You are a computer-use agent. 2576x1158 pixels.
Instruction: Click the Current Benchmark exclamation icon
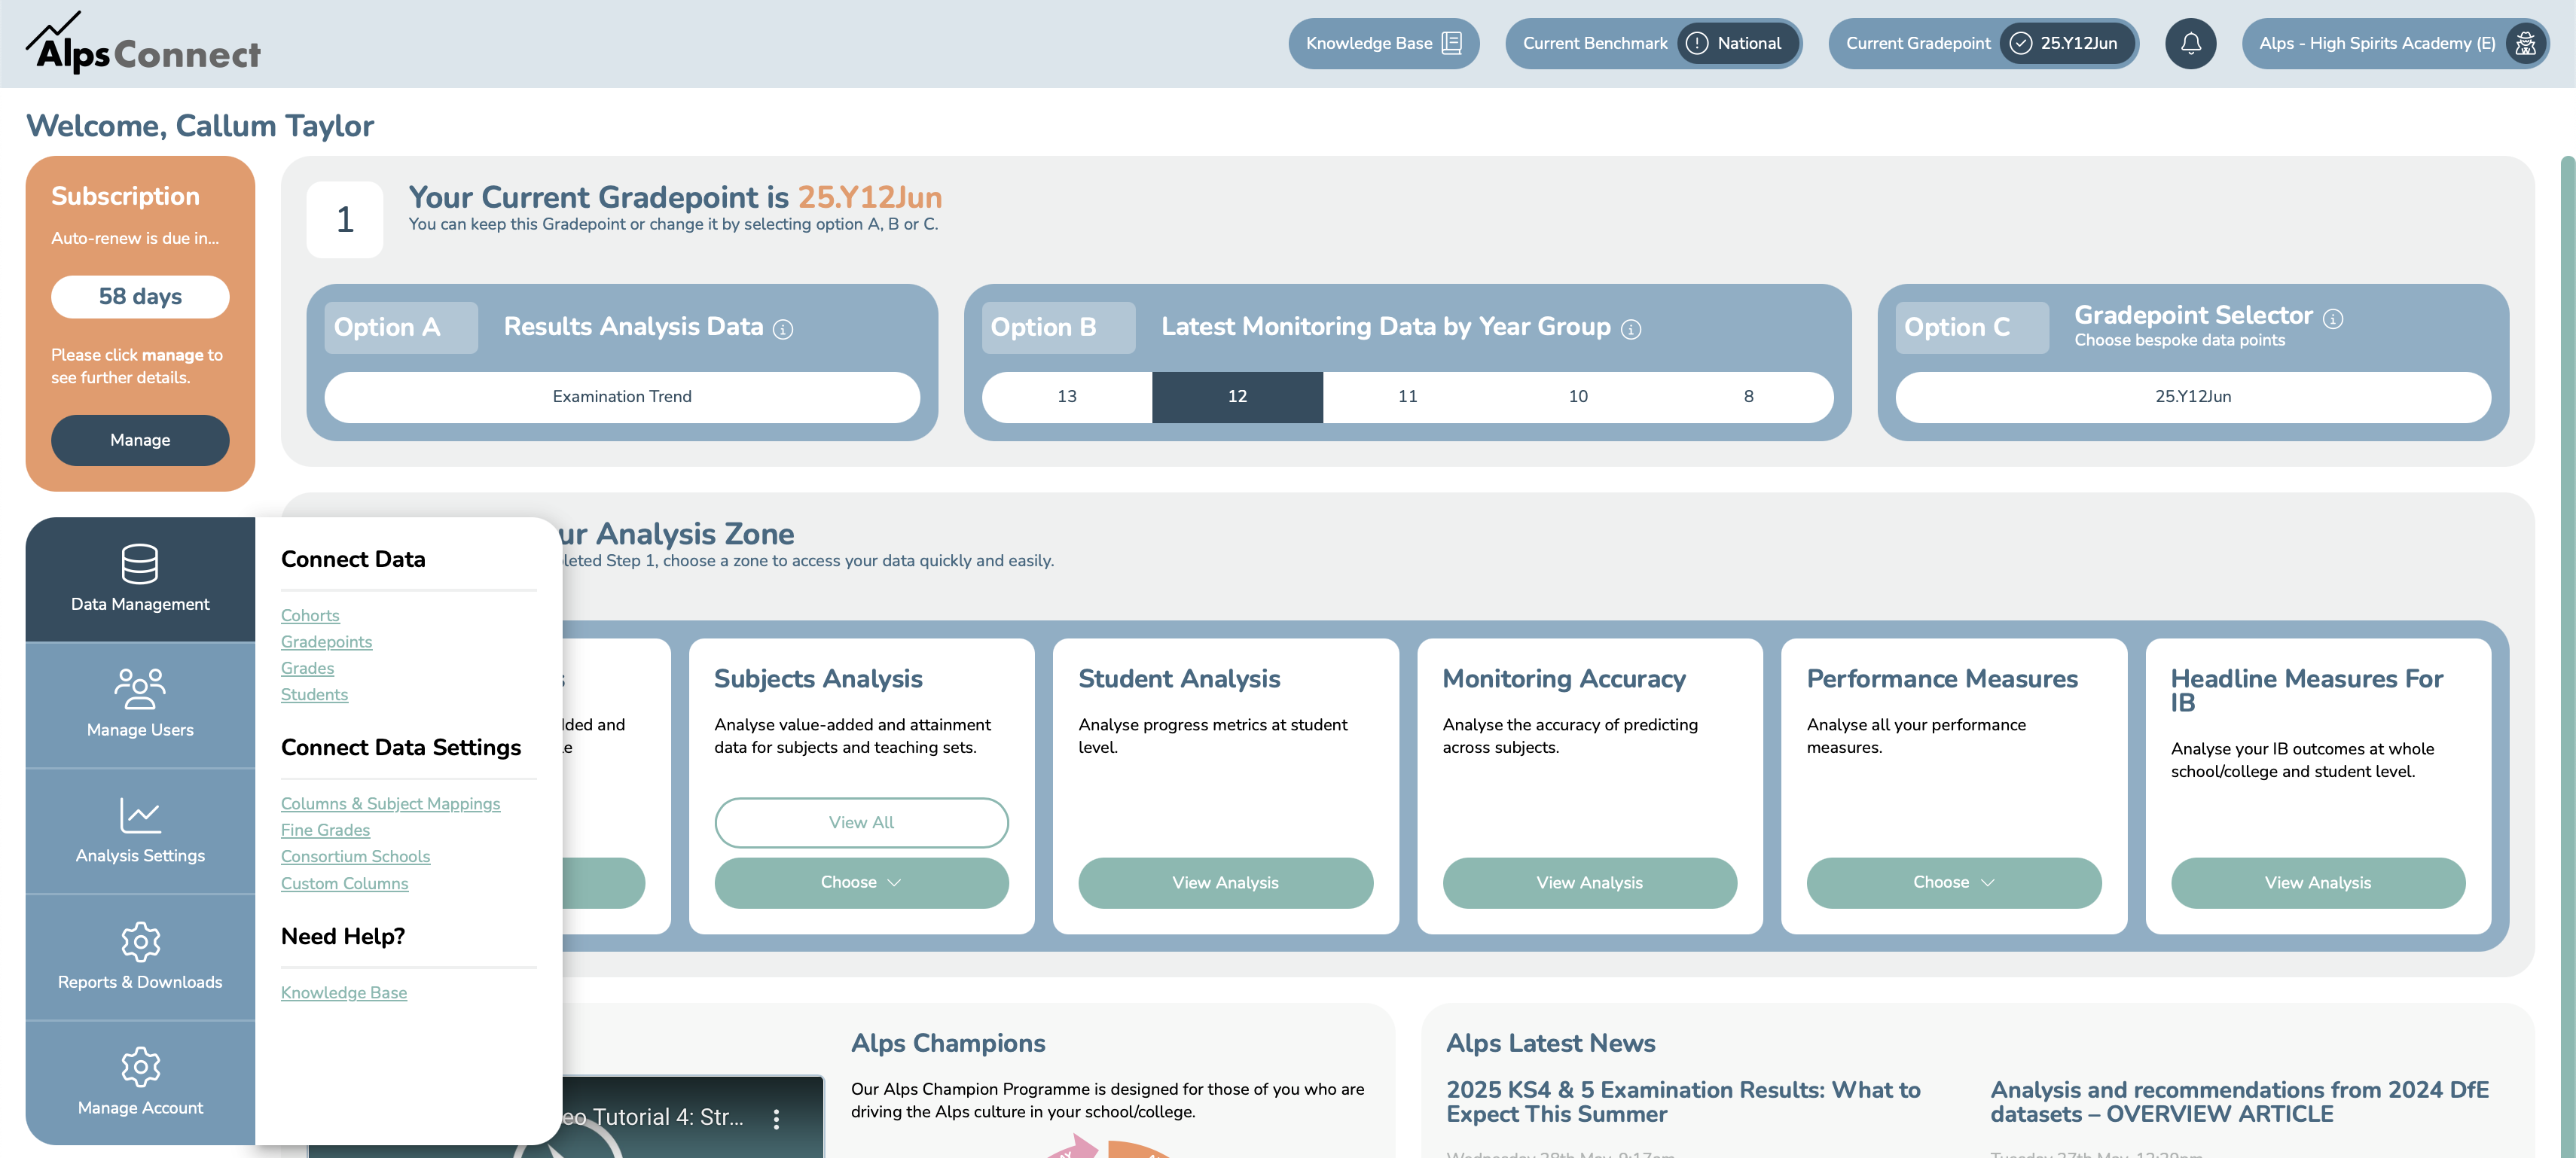(1697, 43)
